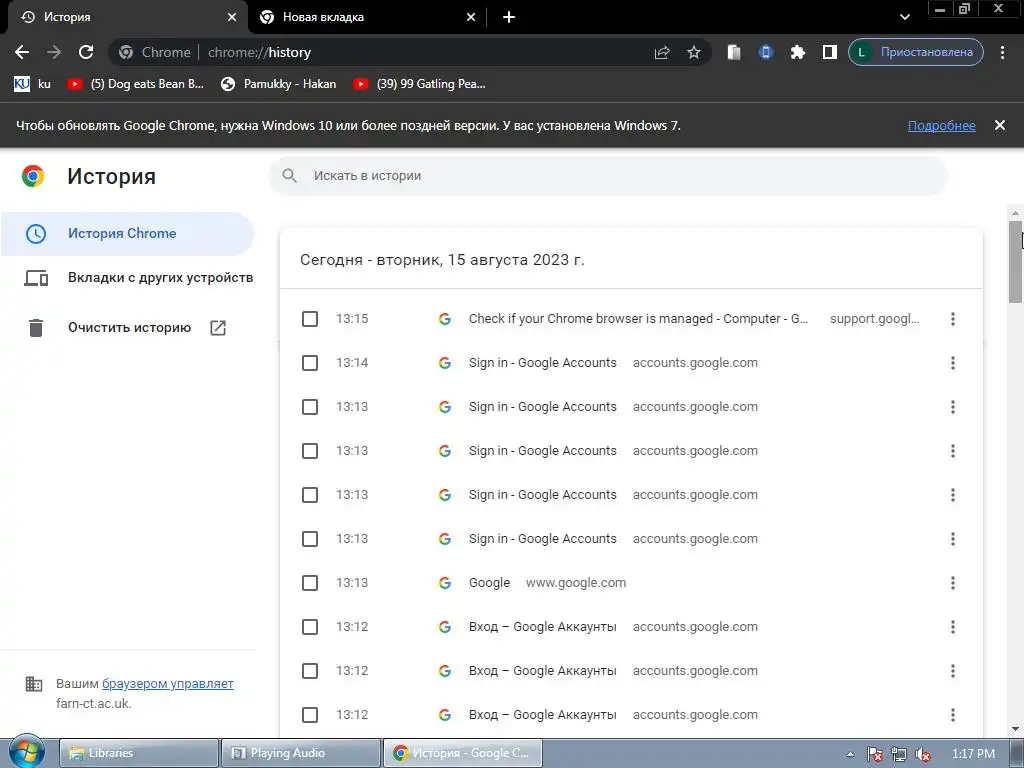Open the ku bookmark

click(32, 84)
